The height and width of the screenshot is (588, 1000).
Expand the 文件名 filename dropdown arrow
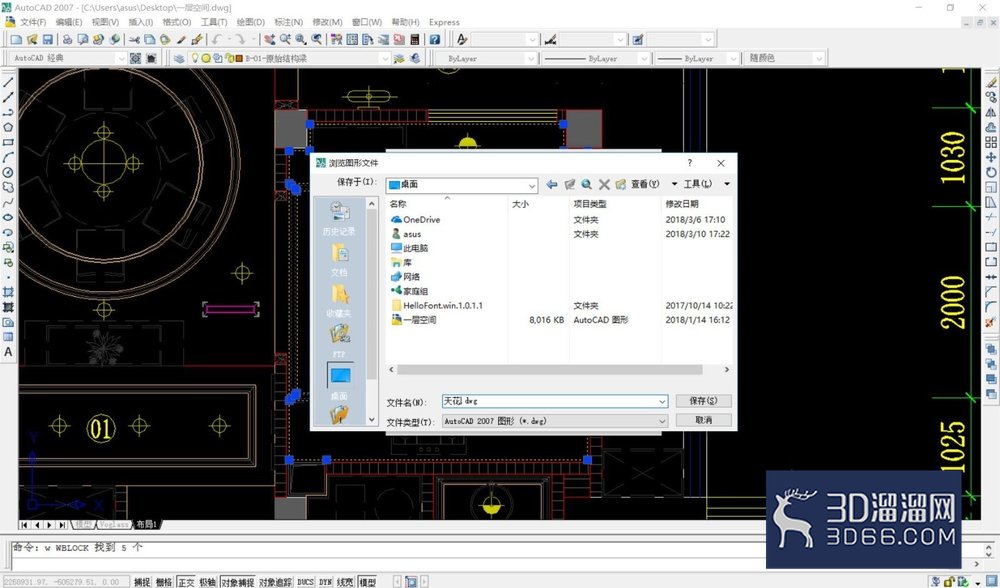tap(662, 401)
